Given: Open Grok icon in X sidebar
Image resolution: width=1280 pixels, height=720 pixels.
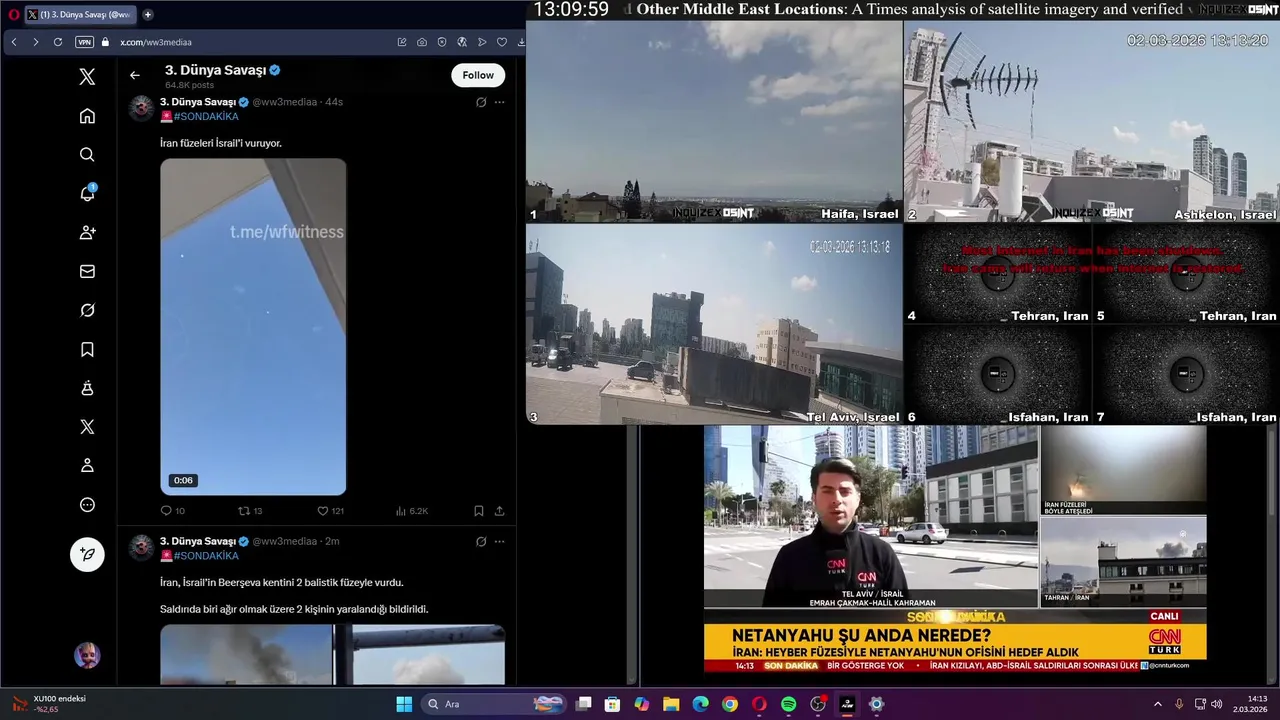Looking at the screenshot, I should 87,310.
